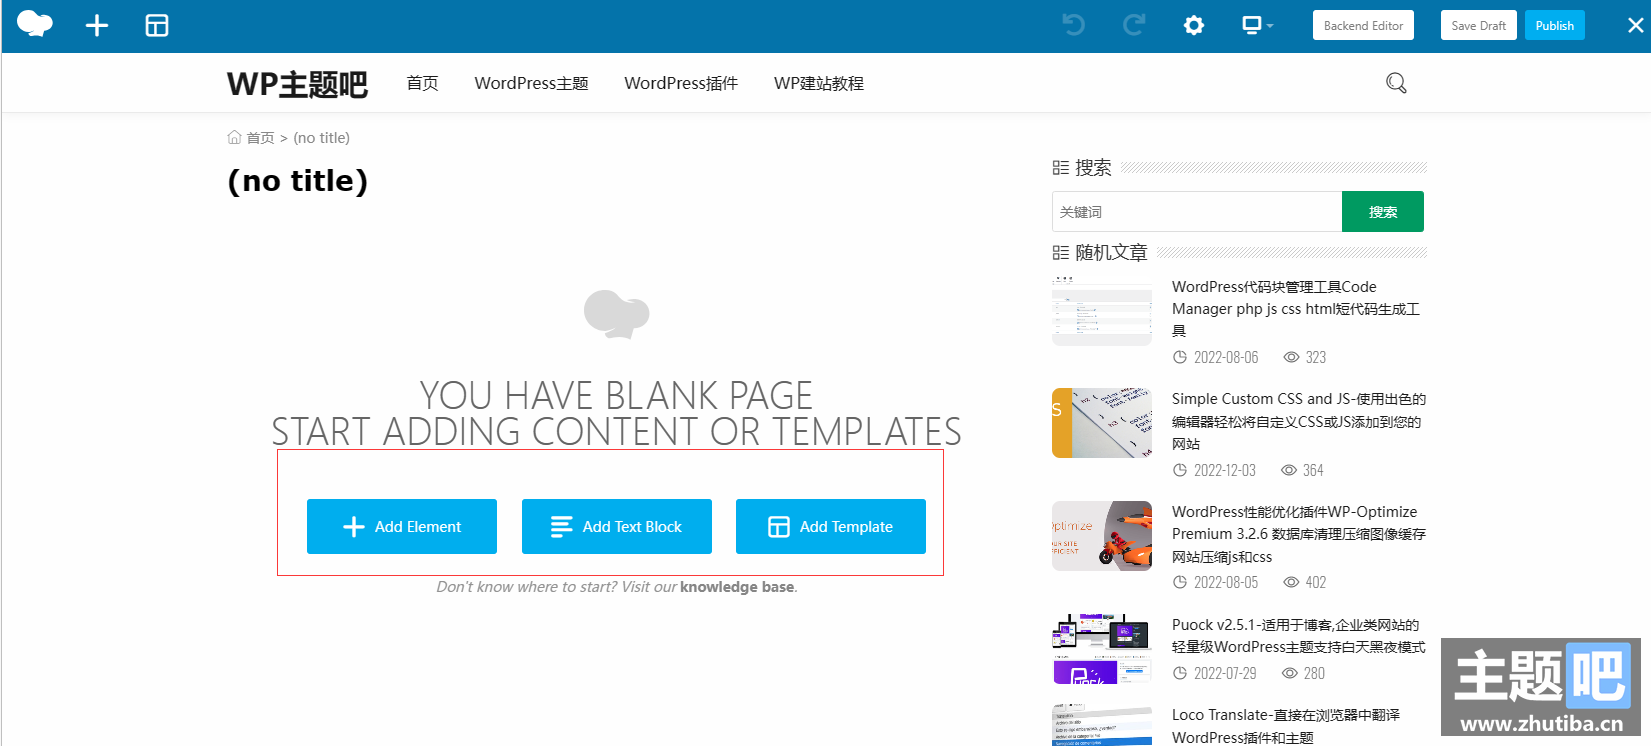Click the WP主题吧 site logo
The height and width of the screenshot is (746, 1651).
297,84
